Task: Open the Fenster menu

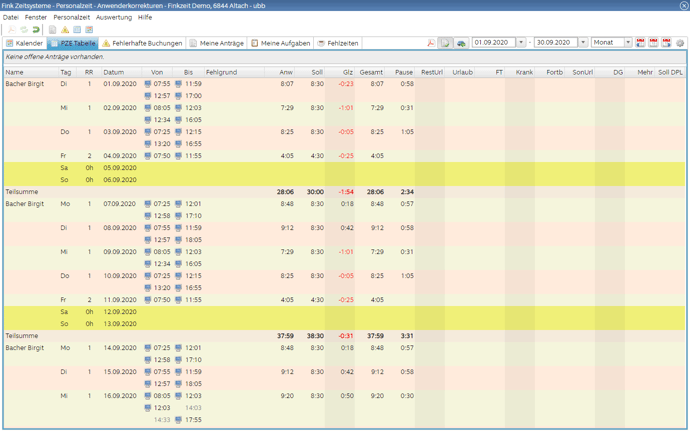Action: point(36,17)
